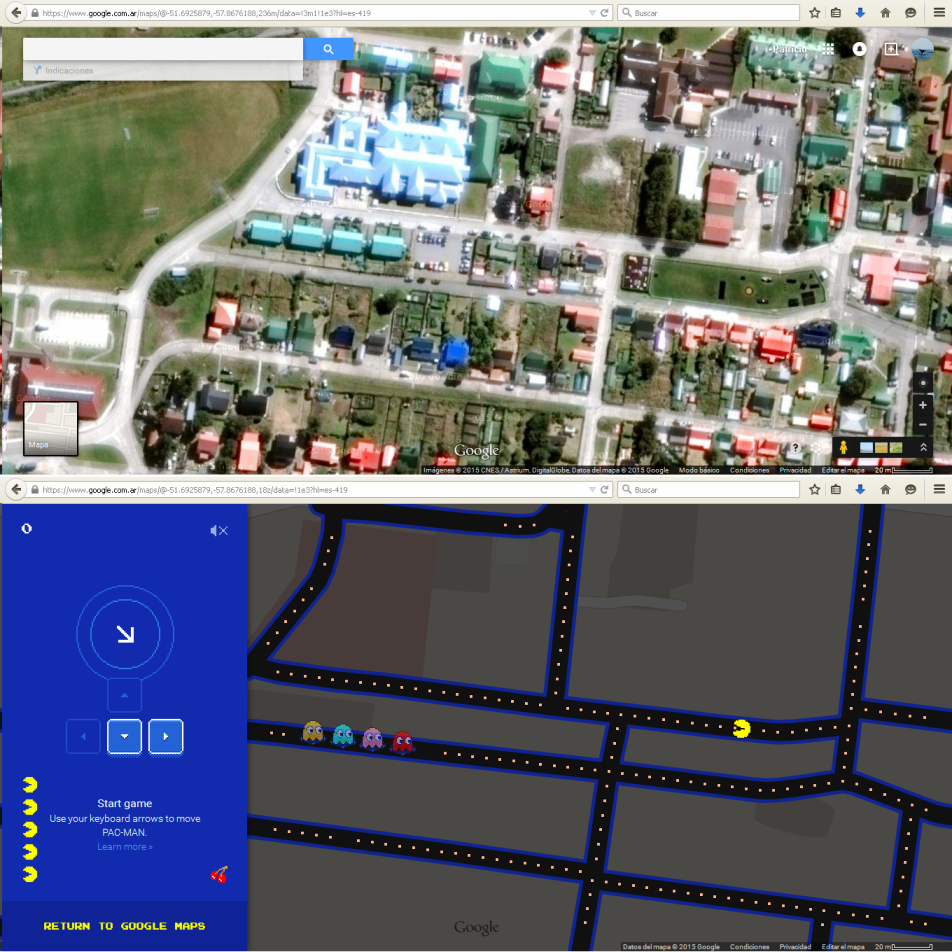952x952 pixels.
Task: Zoom in with the plus map button
Action: [x=923, y=405]
